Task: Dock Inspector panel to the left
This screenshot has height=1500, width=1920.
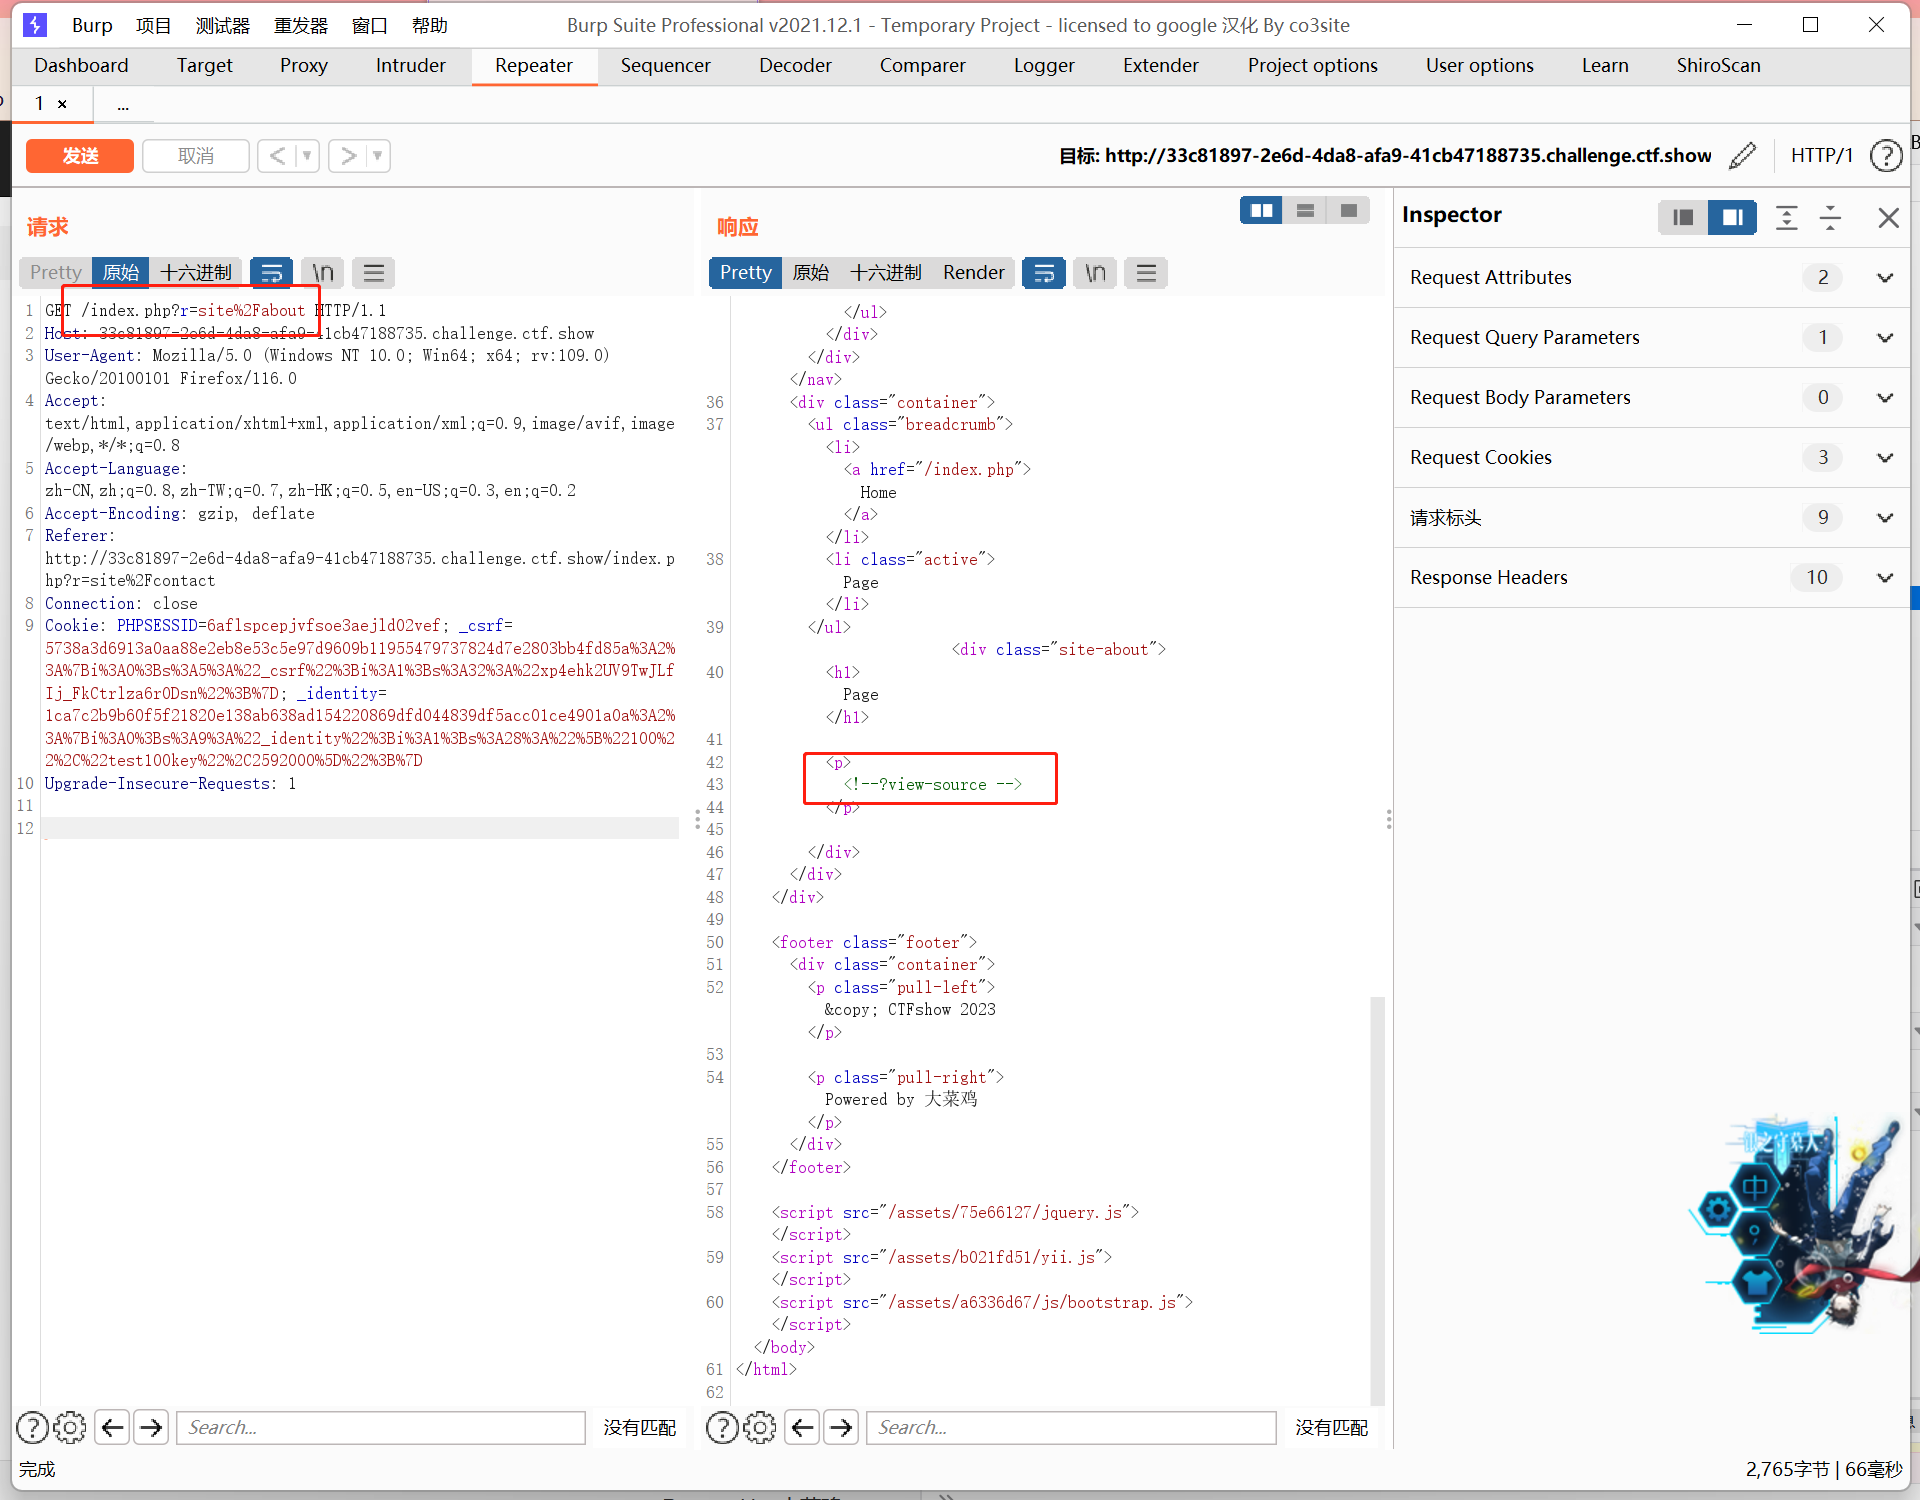Action: (x=1683, y=217)
